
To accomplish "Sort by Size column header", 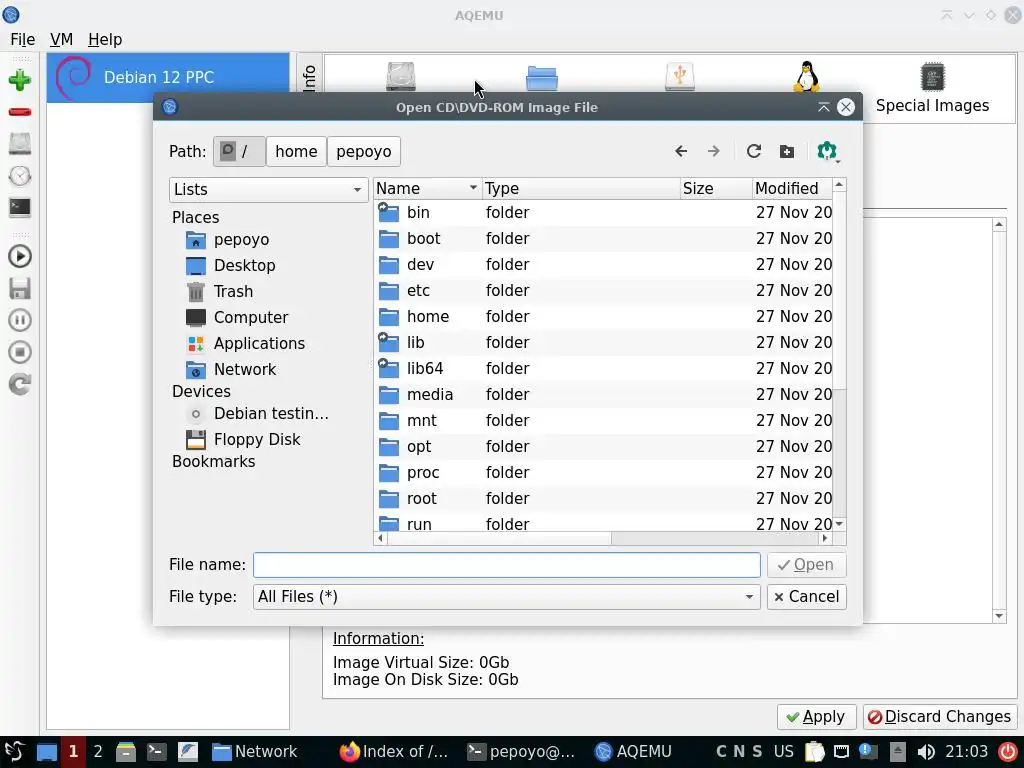I will click(716, 188).
